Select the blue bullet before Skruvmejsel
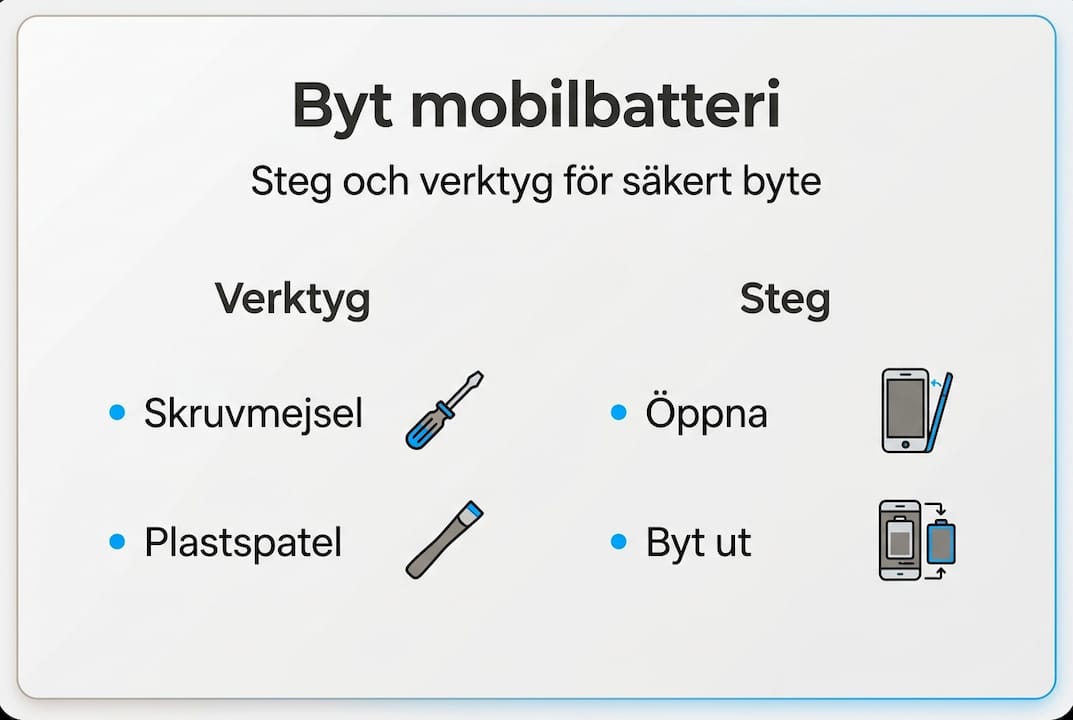The image size is (1073, 720). [x=117, y=412]
